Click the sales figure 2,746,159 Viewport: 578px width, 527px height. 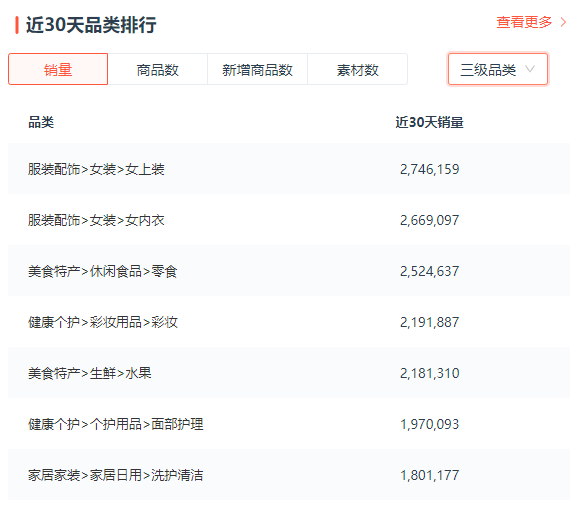pyautogui.click(x=429, y=169)
